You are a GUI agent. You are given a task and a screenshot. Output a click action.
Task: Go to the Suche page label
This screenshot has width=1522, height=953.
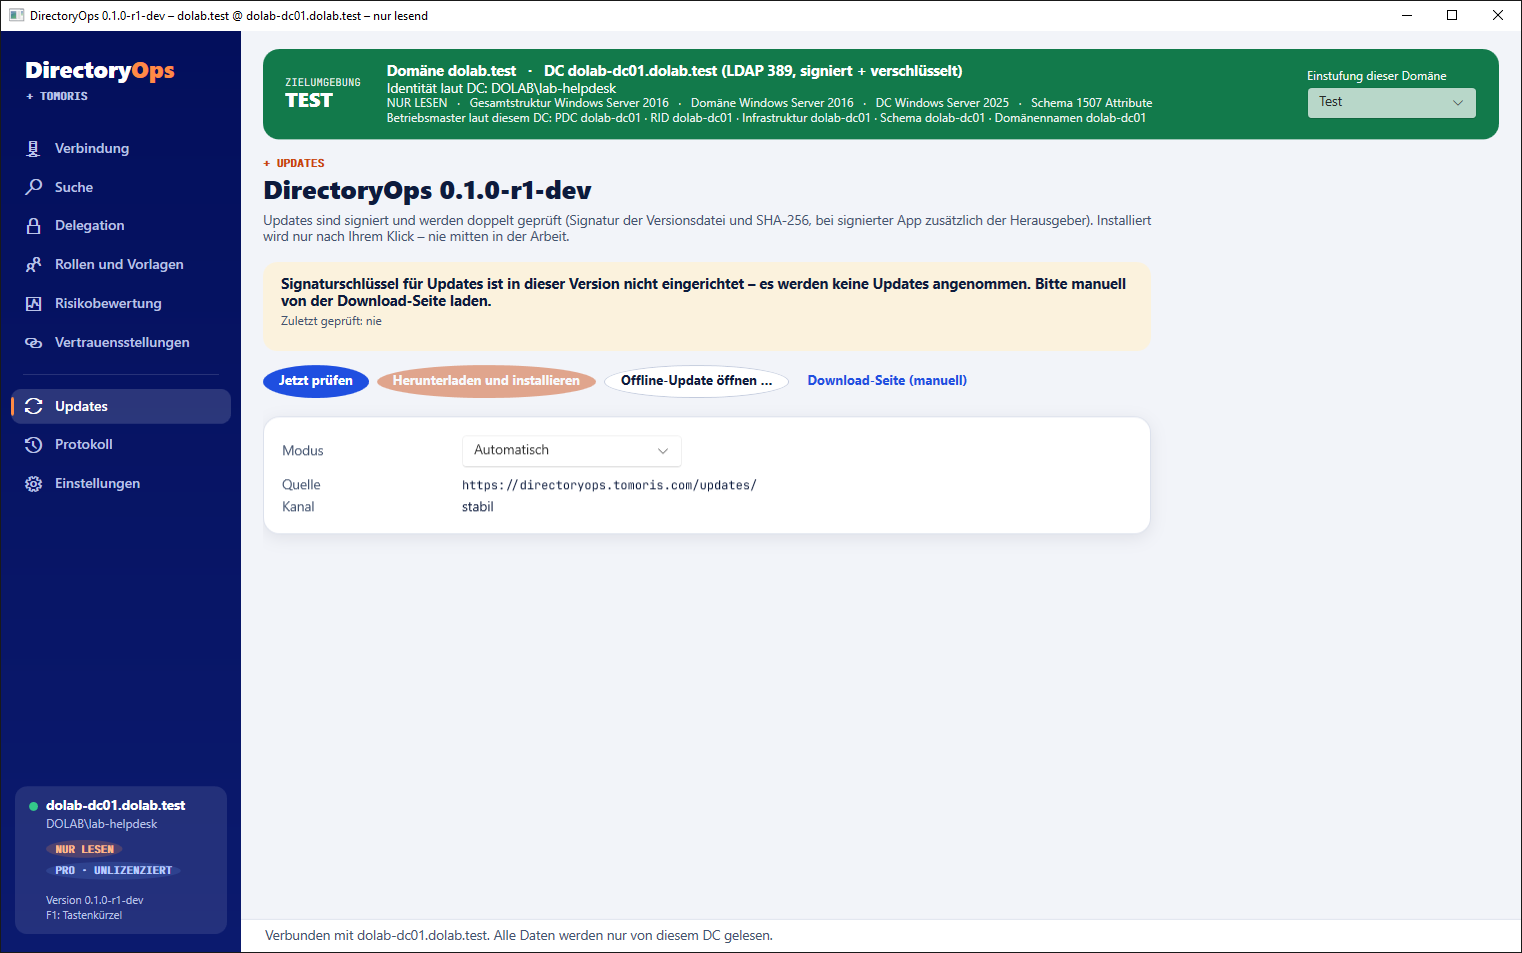(74, 187)
